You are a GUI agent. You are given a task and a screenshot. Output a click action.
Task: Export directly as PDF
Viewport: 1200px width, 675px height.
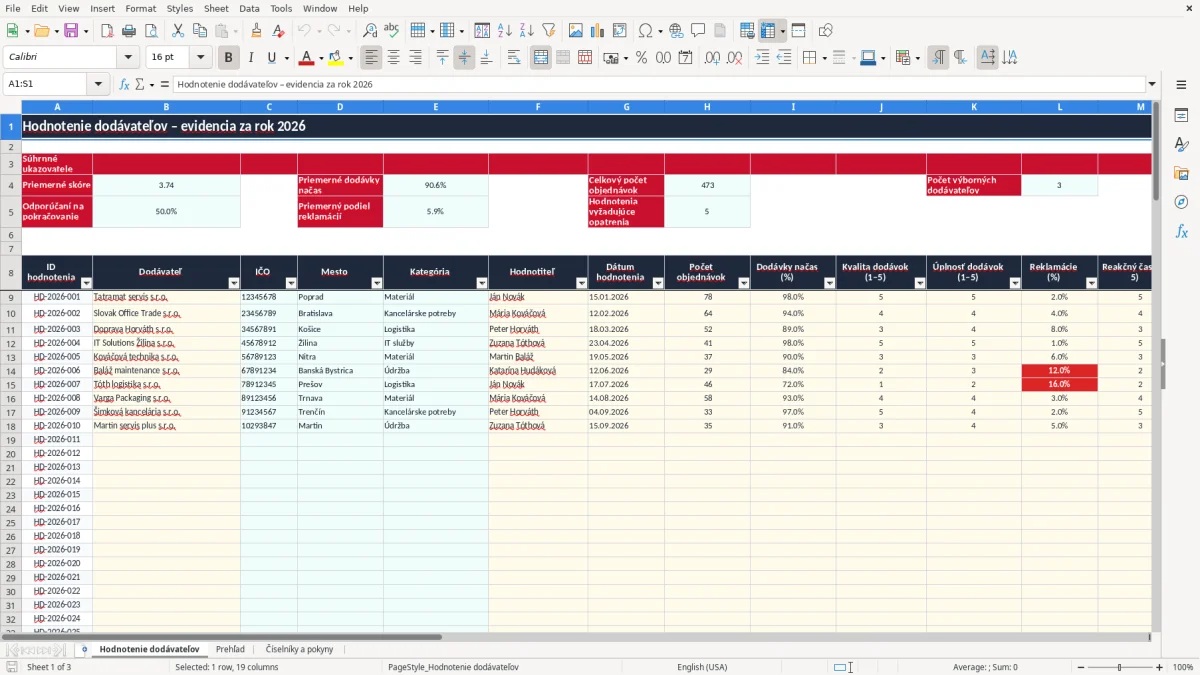[107, 31]
